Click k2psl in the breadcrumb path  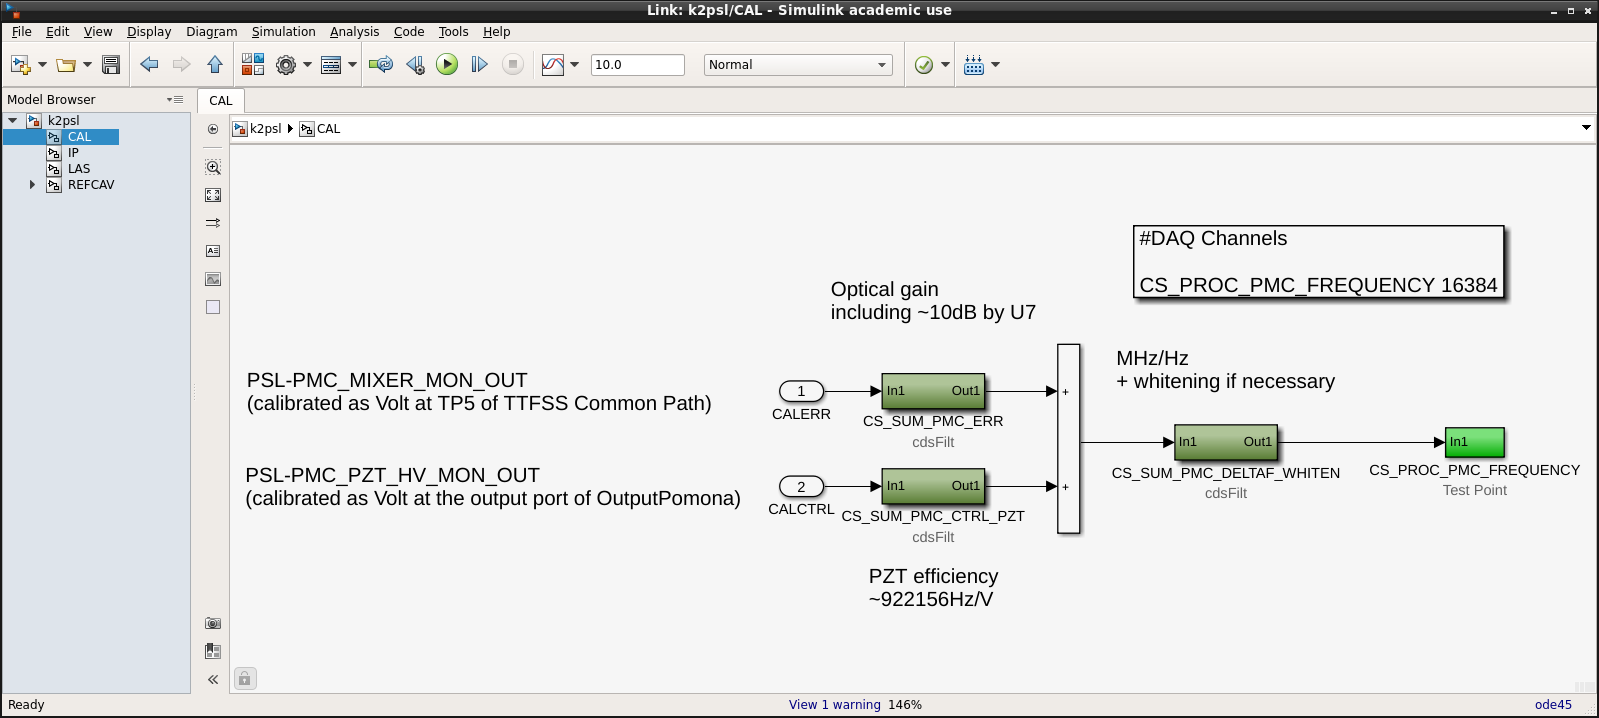click(x=258, y=129)
